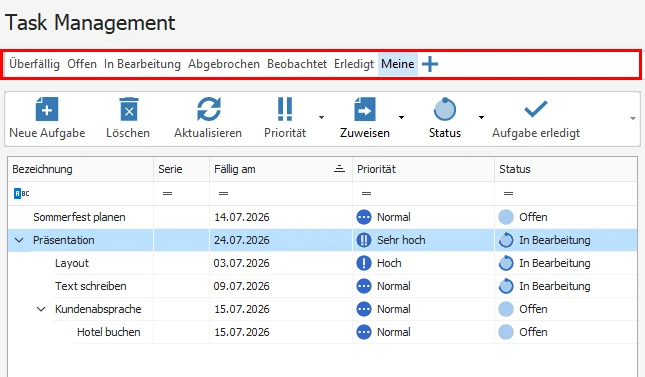Click priority icon of Hotel buchen row
The height and width of the screenshot is (377, 645).
pos(364,332)
